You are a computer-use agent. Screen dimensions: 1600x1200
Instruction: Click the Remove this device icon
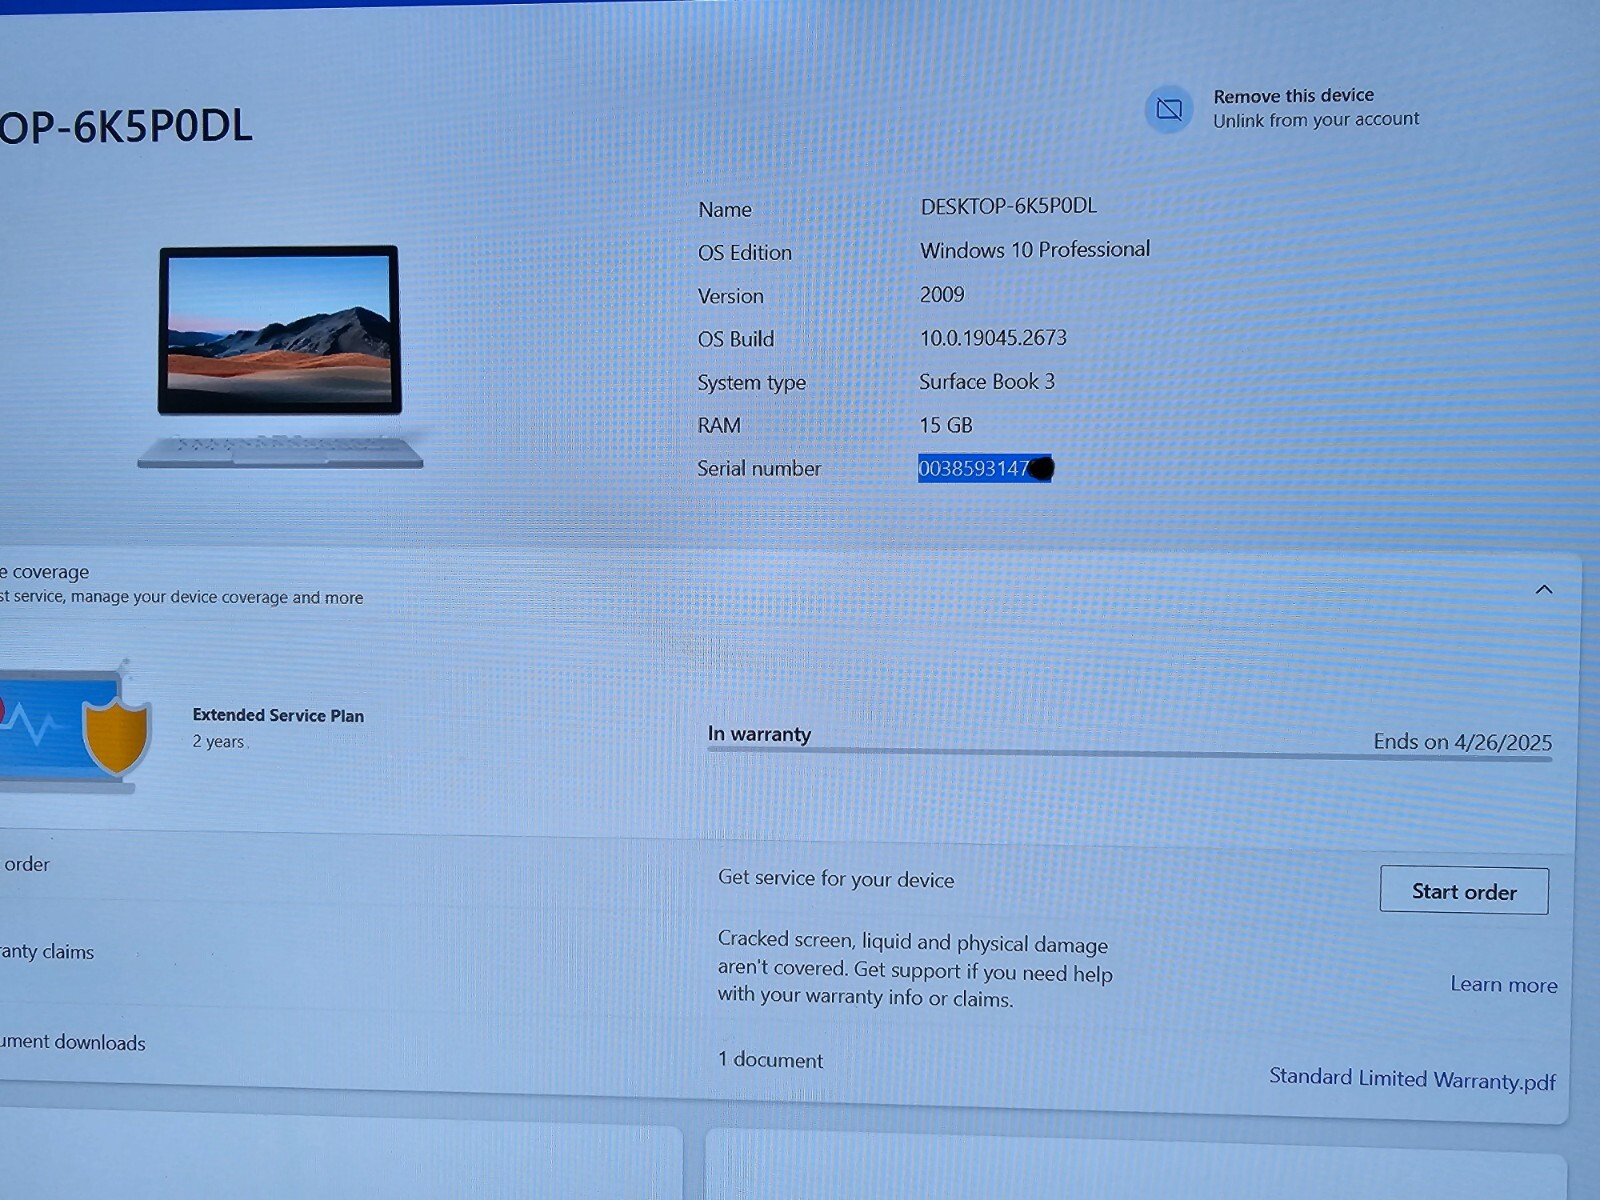[x=1169, y=110]
